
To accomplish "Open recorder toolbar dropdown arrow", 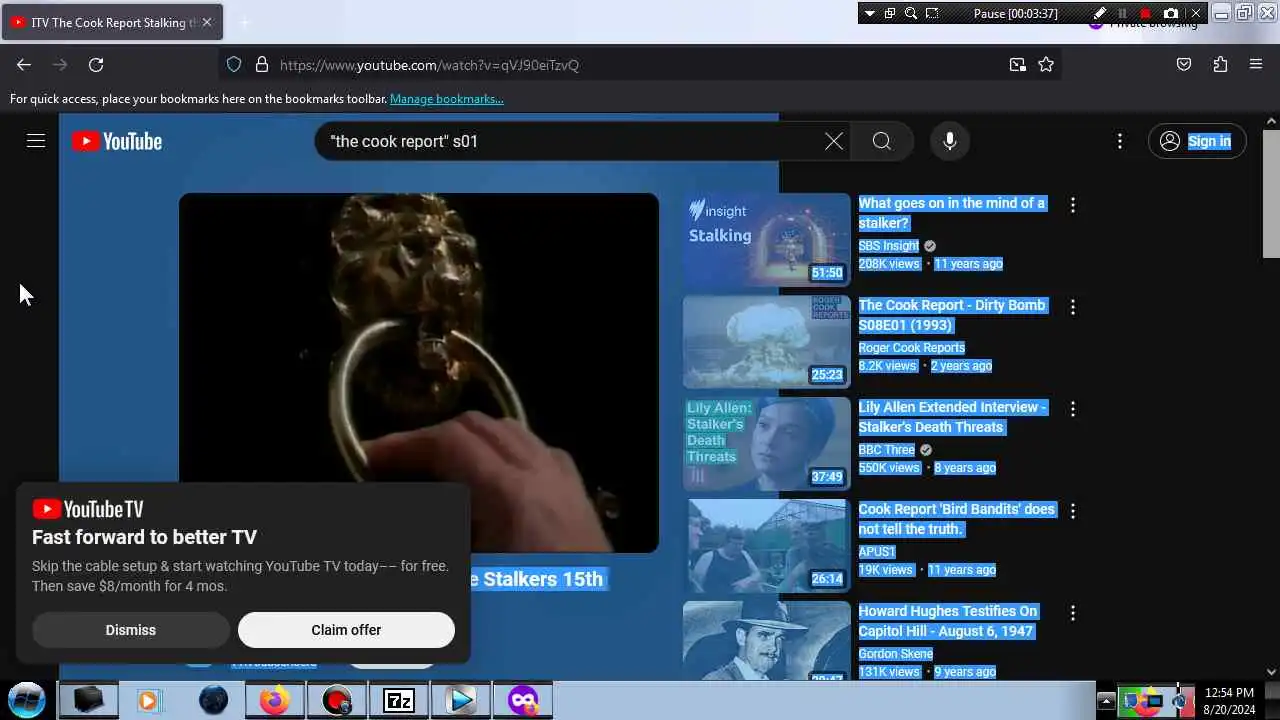I will point(869,13).
